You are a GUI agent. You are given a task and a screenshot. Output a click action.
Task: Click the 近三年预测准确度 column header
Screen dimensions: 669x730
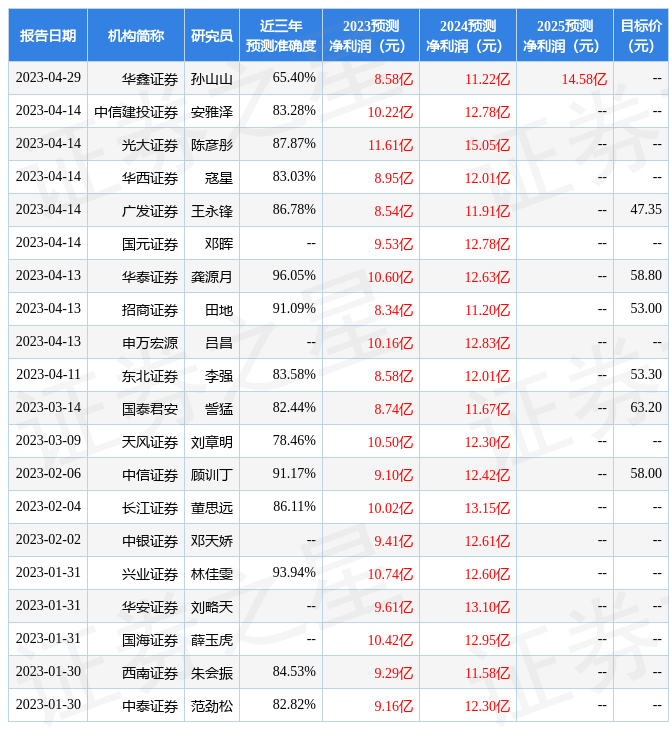pyautogui.click(x=281, y=35)
